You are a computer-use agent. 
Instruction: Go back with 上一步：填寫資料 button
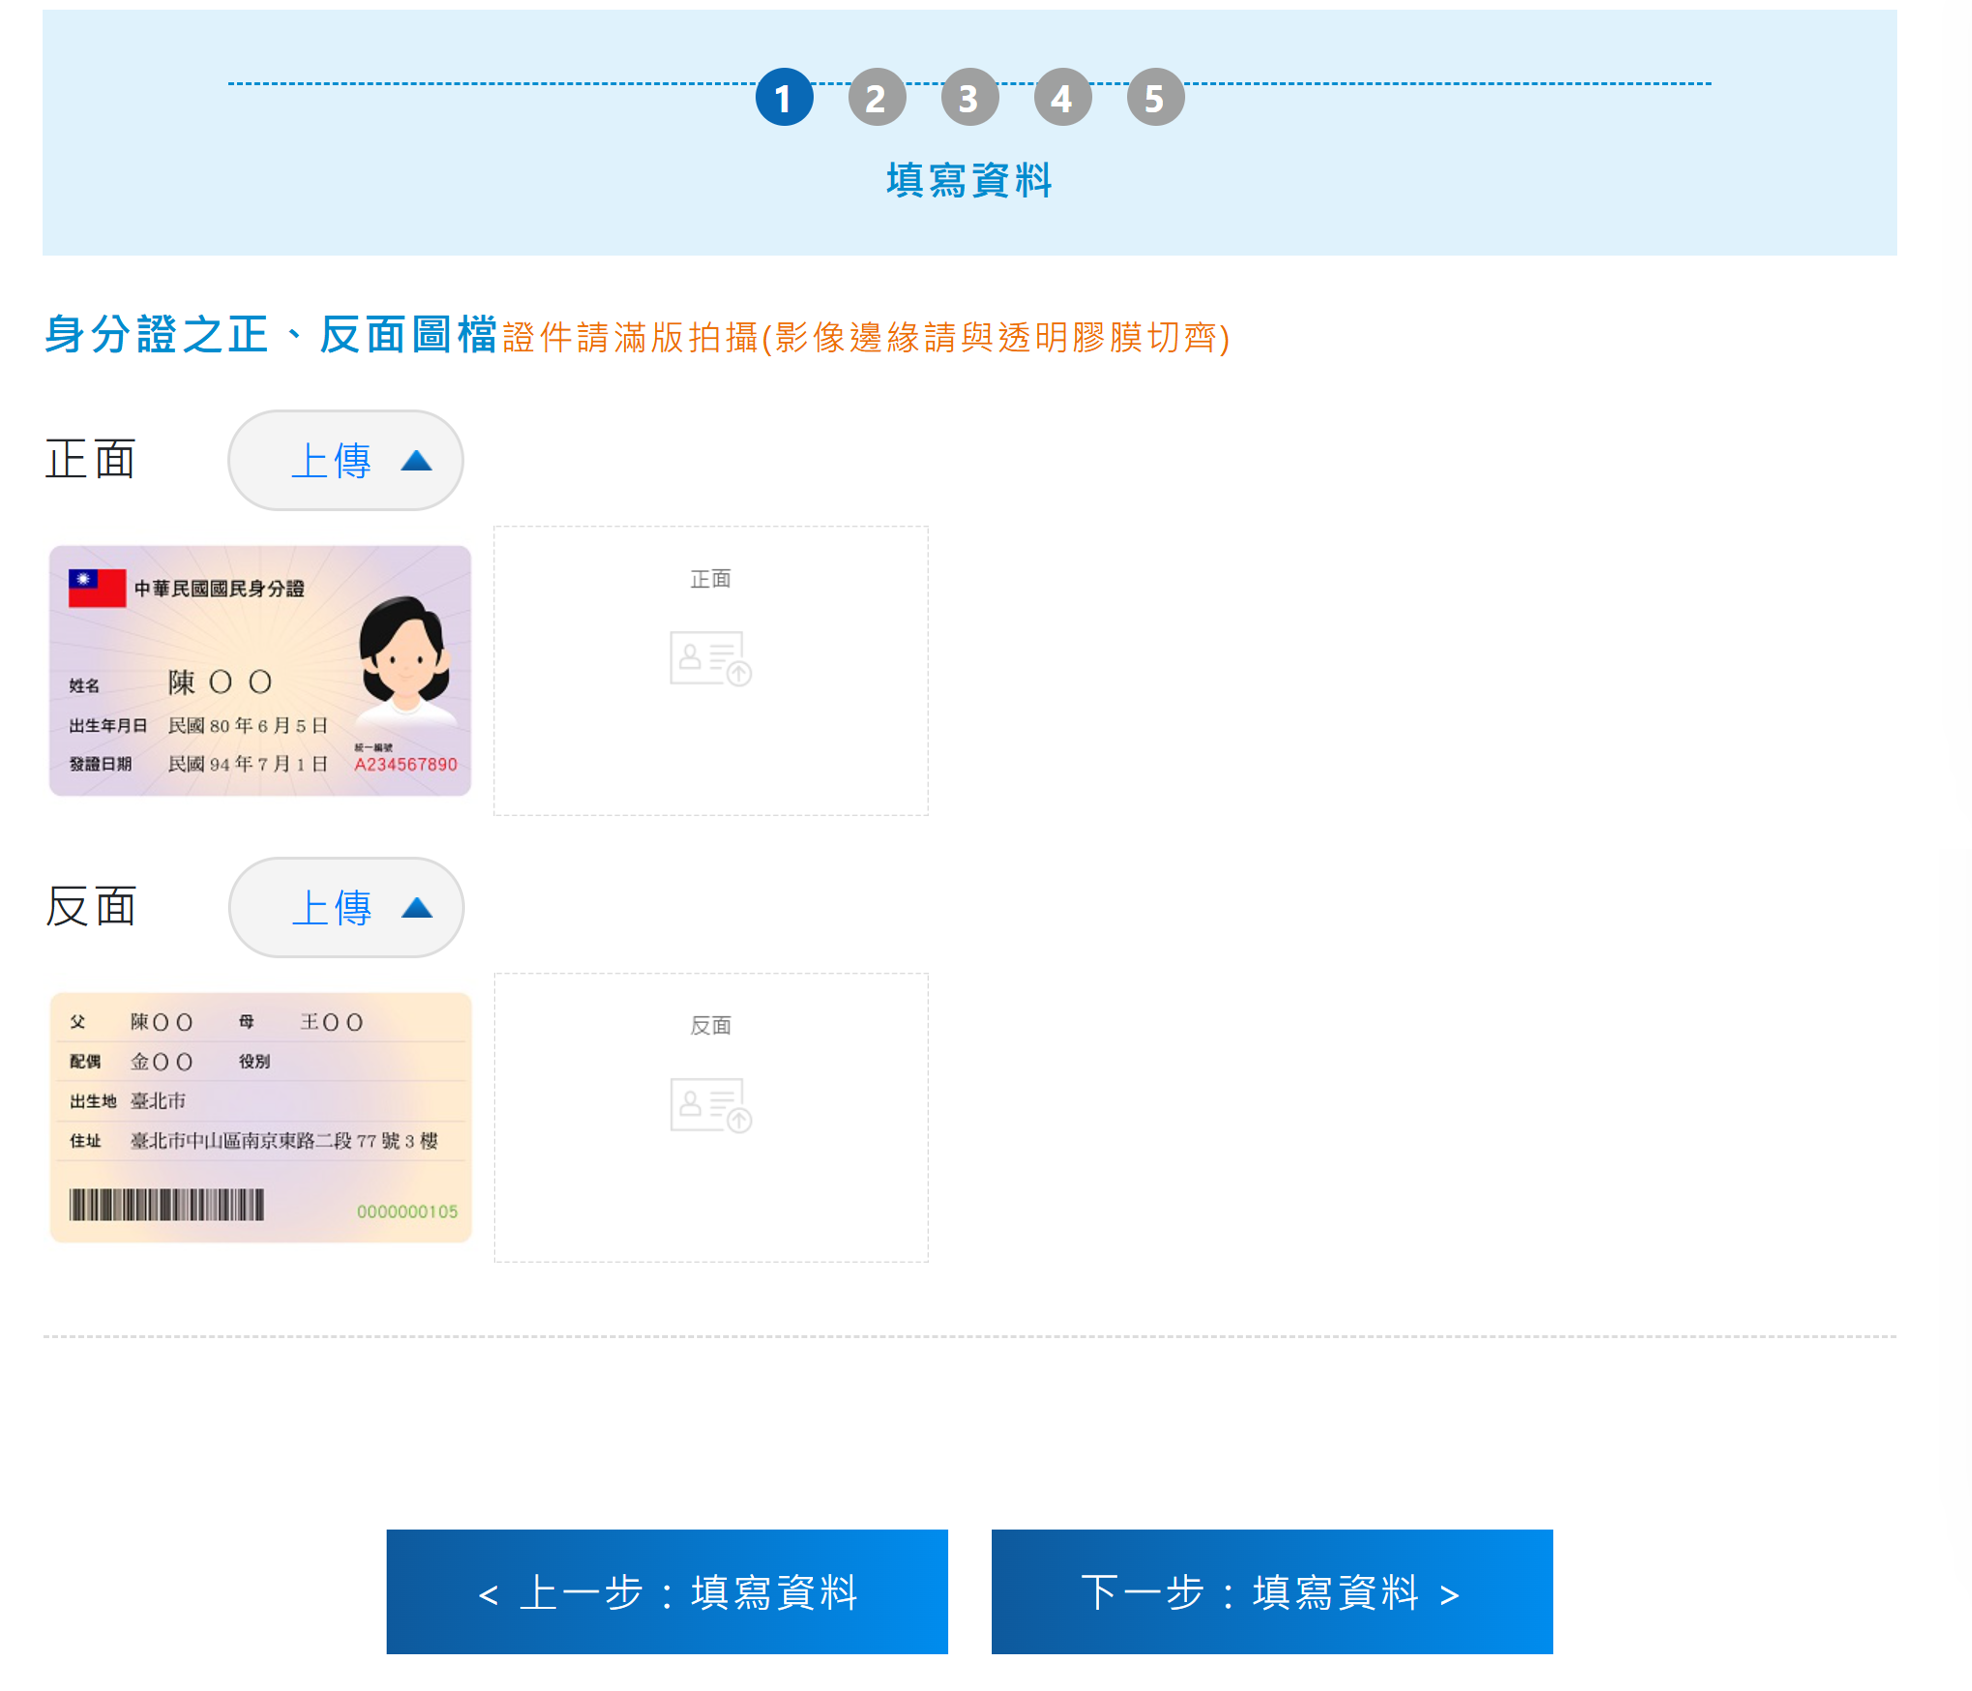pos(667,1591)
